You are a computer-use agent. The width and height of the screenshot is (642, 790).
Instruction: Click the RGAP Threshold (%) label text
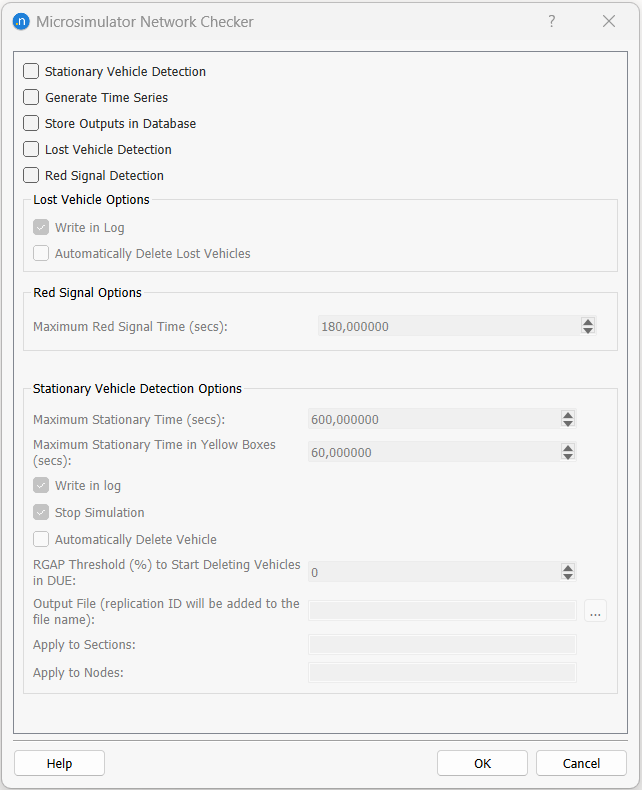[166, 572]
